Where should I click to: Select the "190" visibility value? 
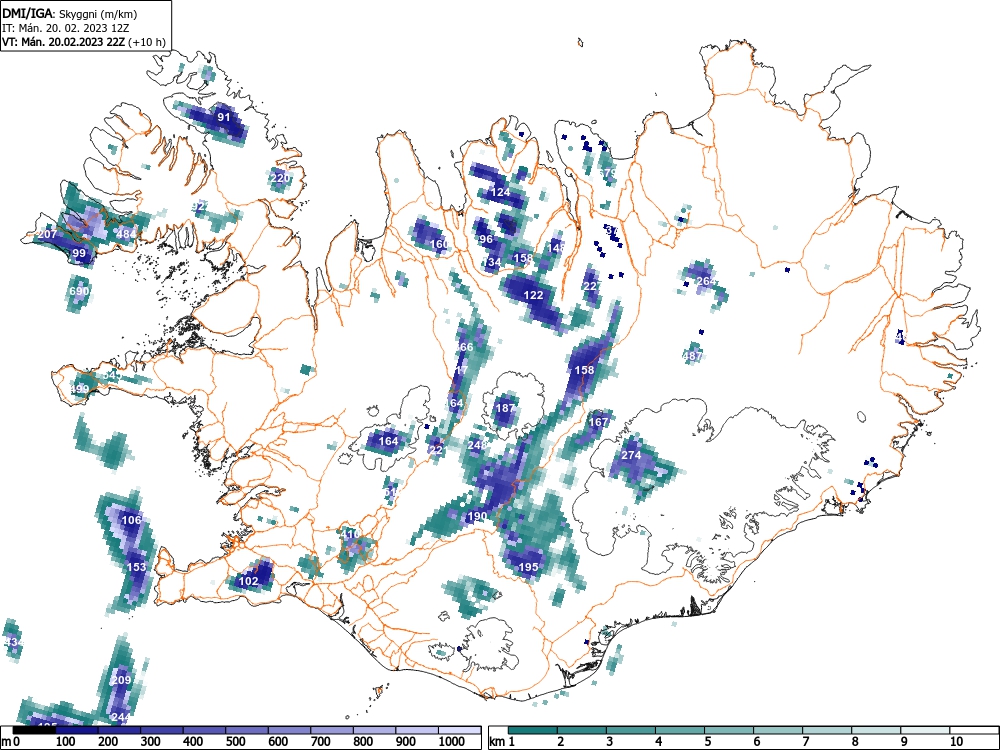pyautogui.click(x=477, y=516)
